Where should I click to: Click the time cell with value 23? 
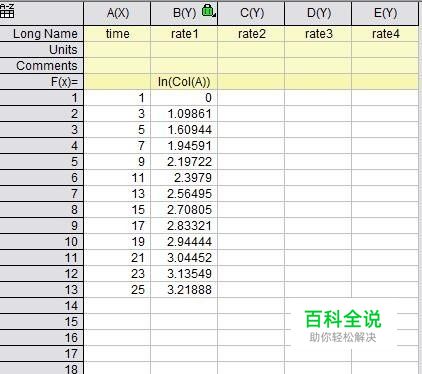coord(117,274)
